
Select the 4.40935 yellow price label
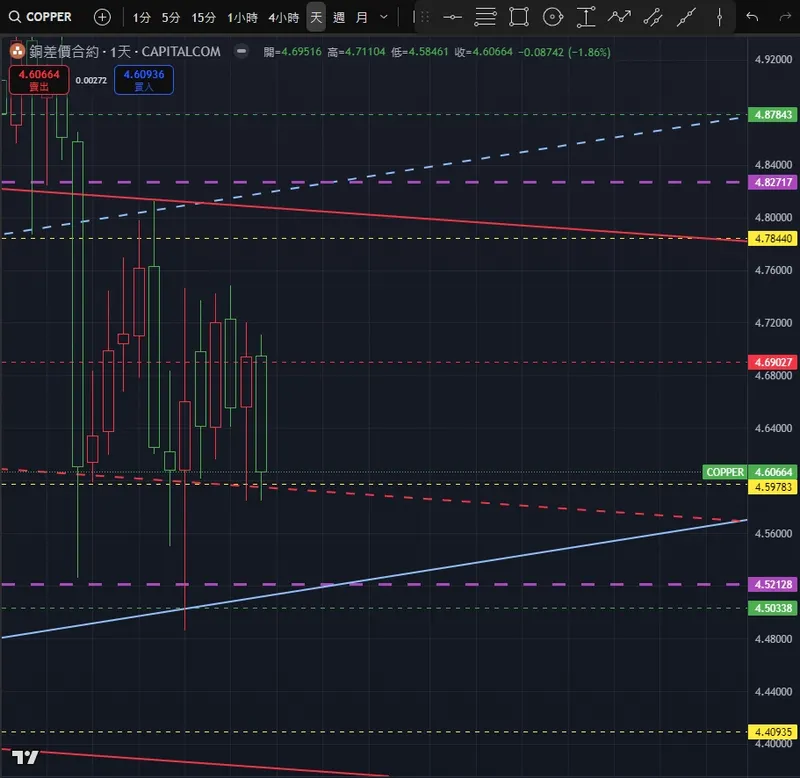(772, 732)
